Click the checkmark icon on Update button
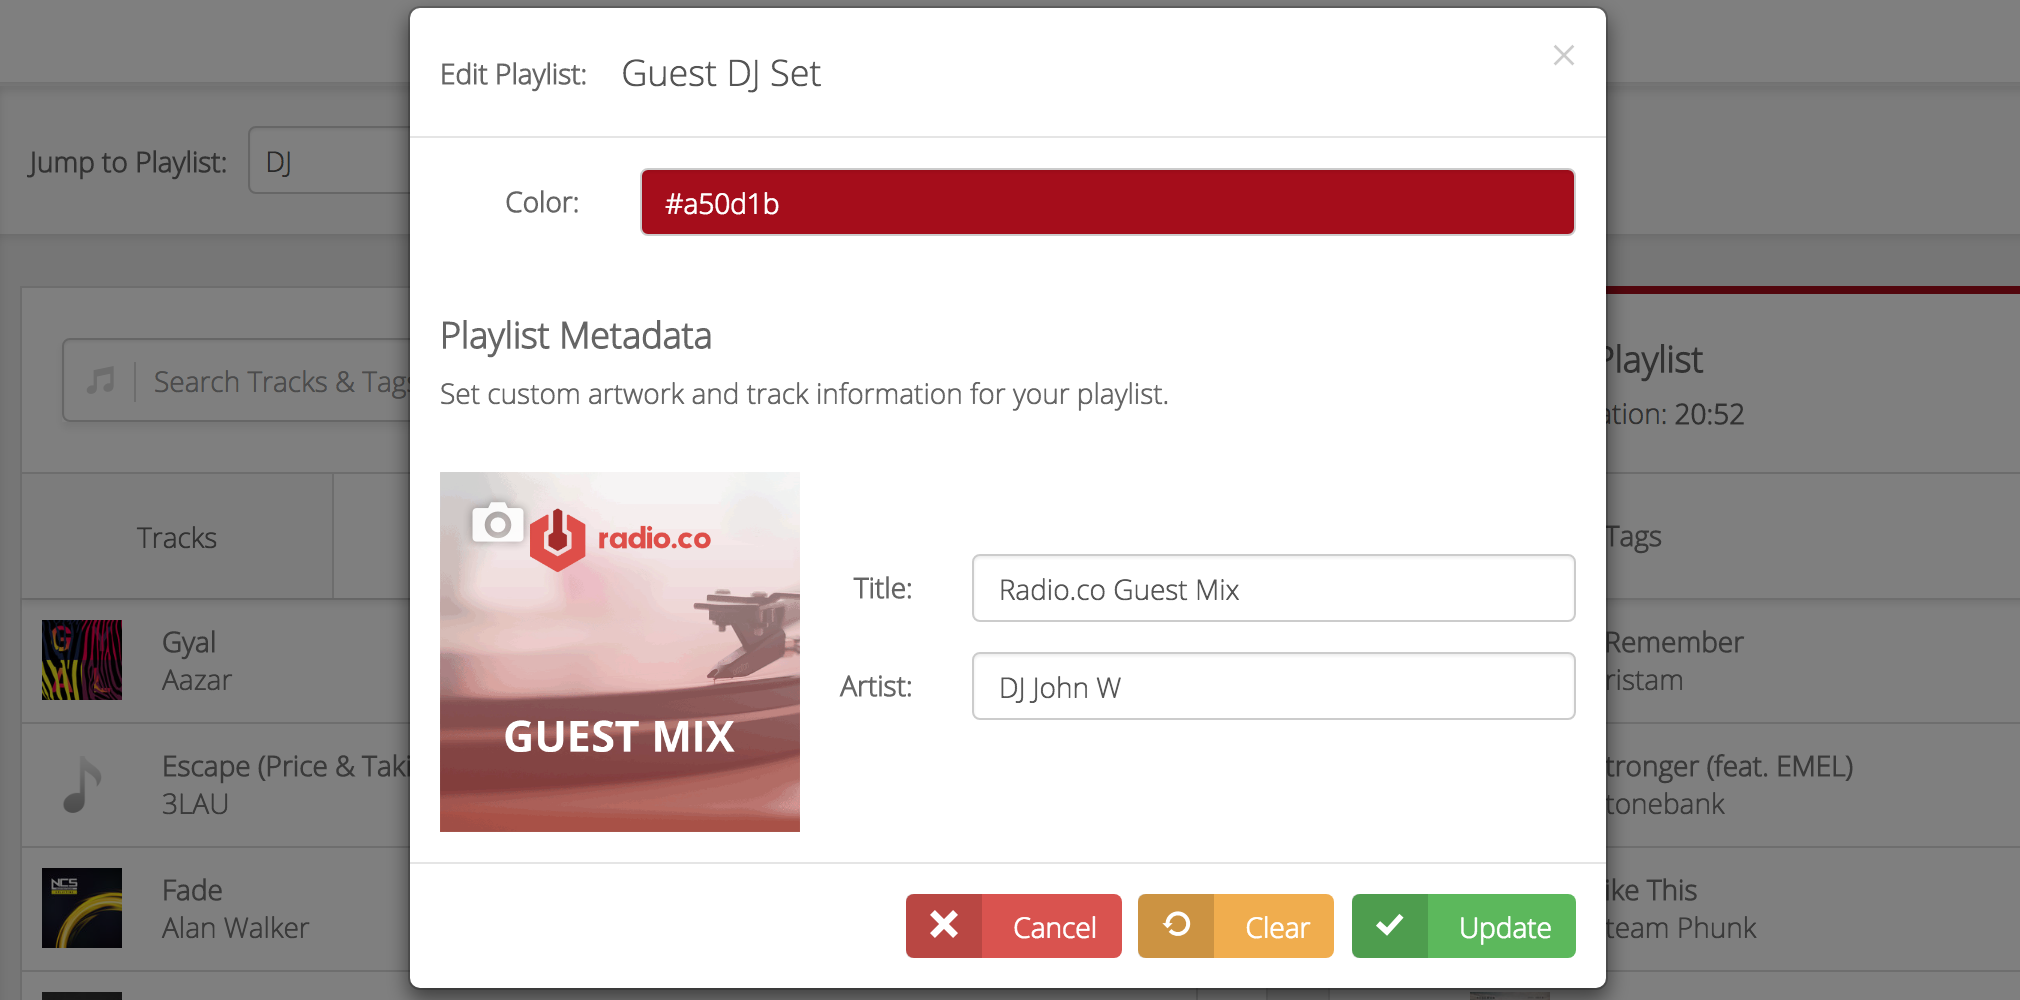This screenshot has width=2020, height=1000. click(1390, 925)
